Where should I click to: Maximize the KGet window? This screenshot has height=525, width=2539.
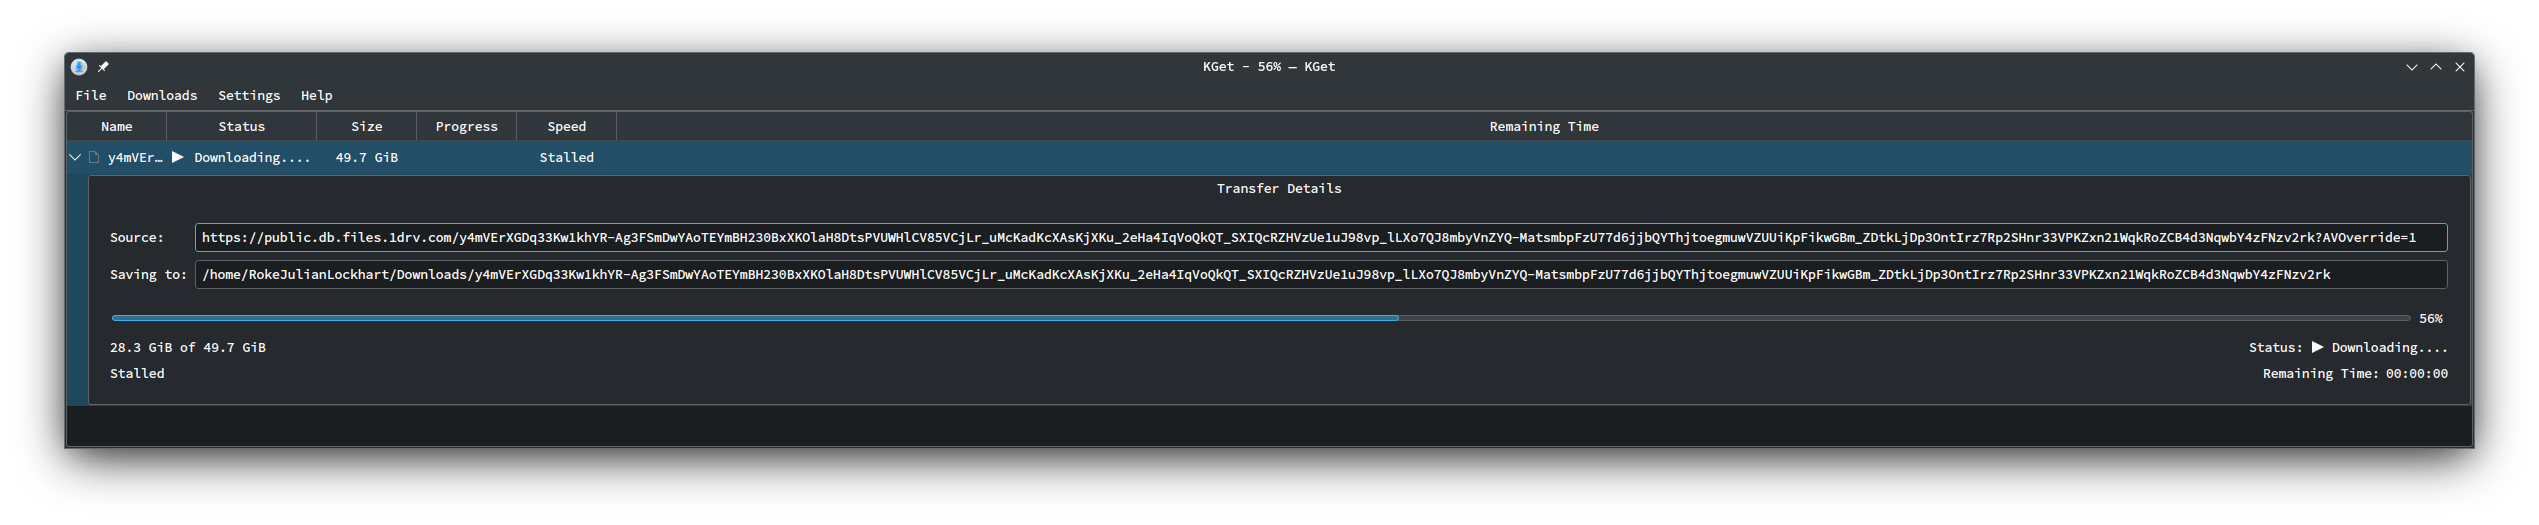tap(2436, 67)
